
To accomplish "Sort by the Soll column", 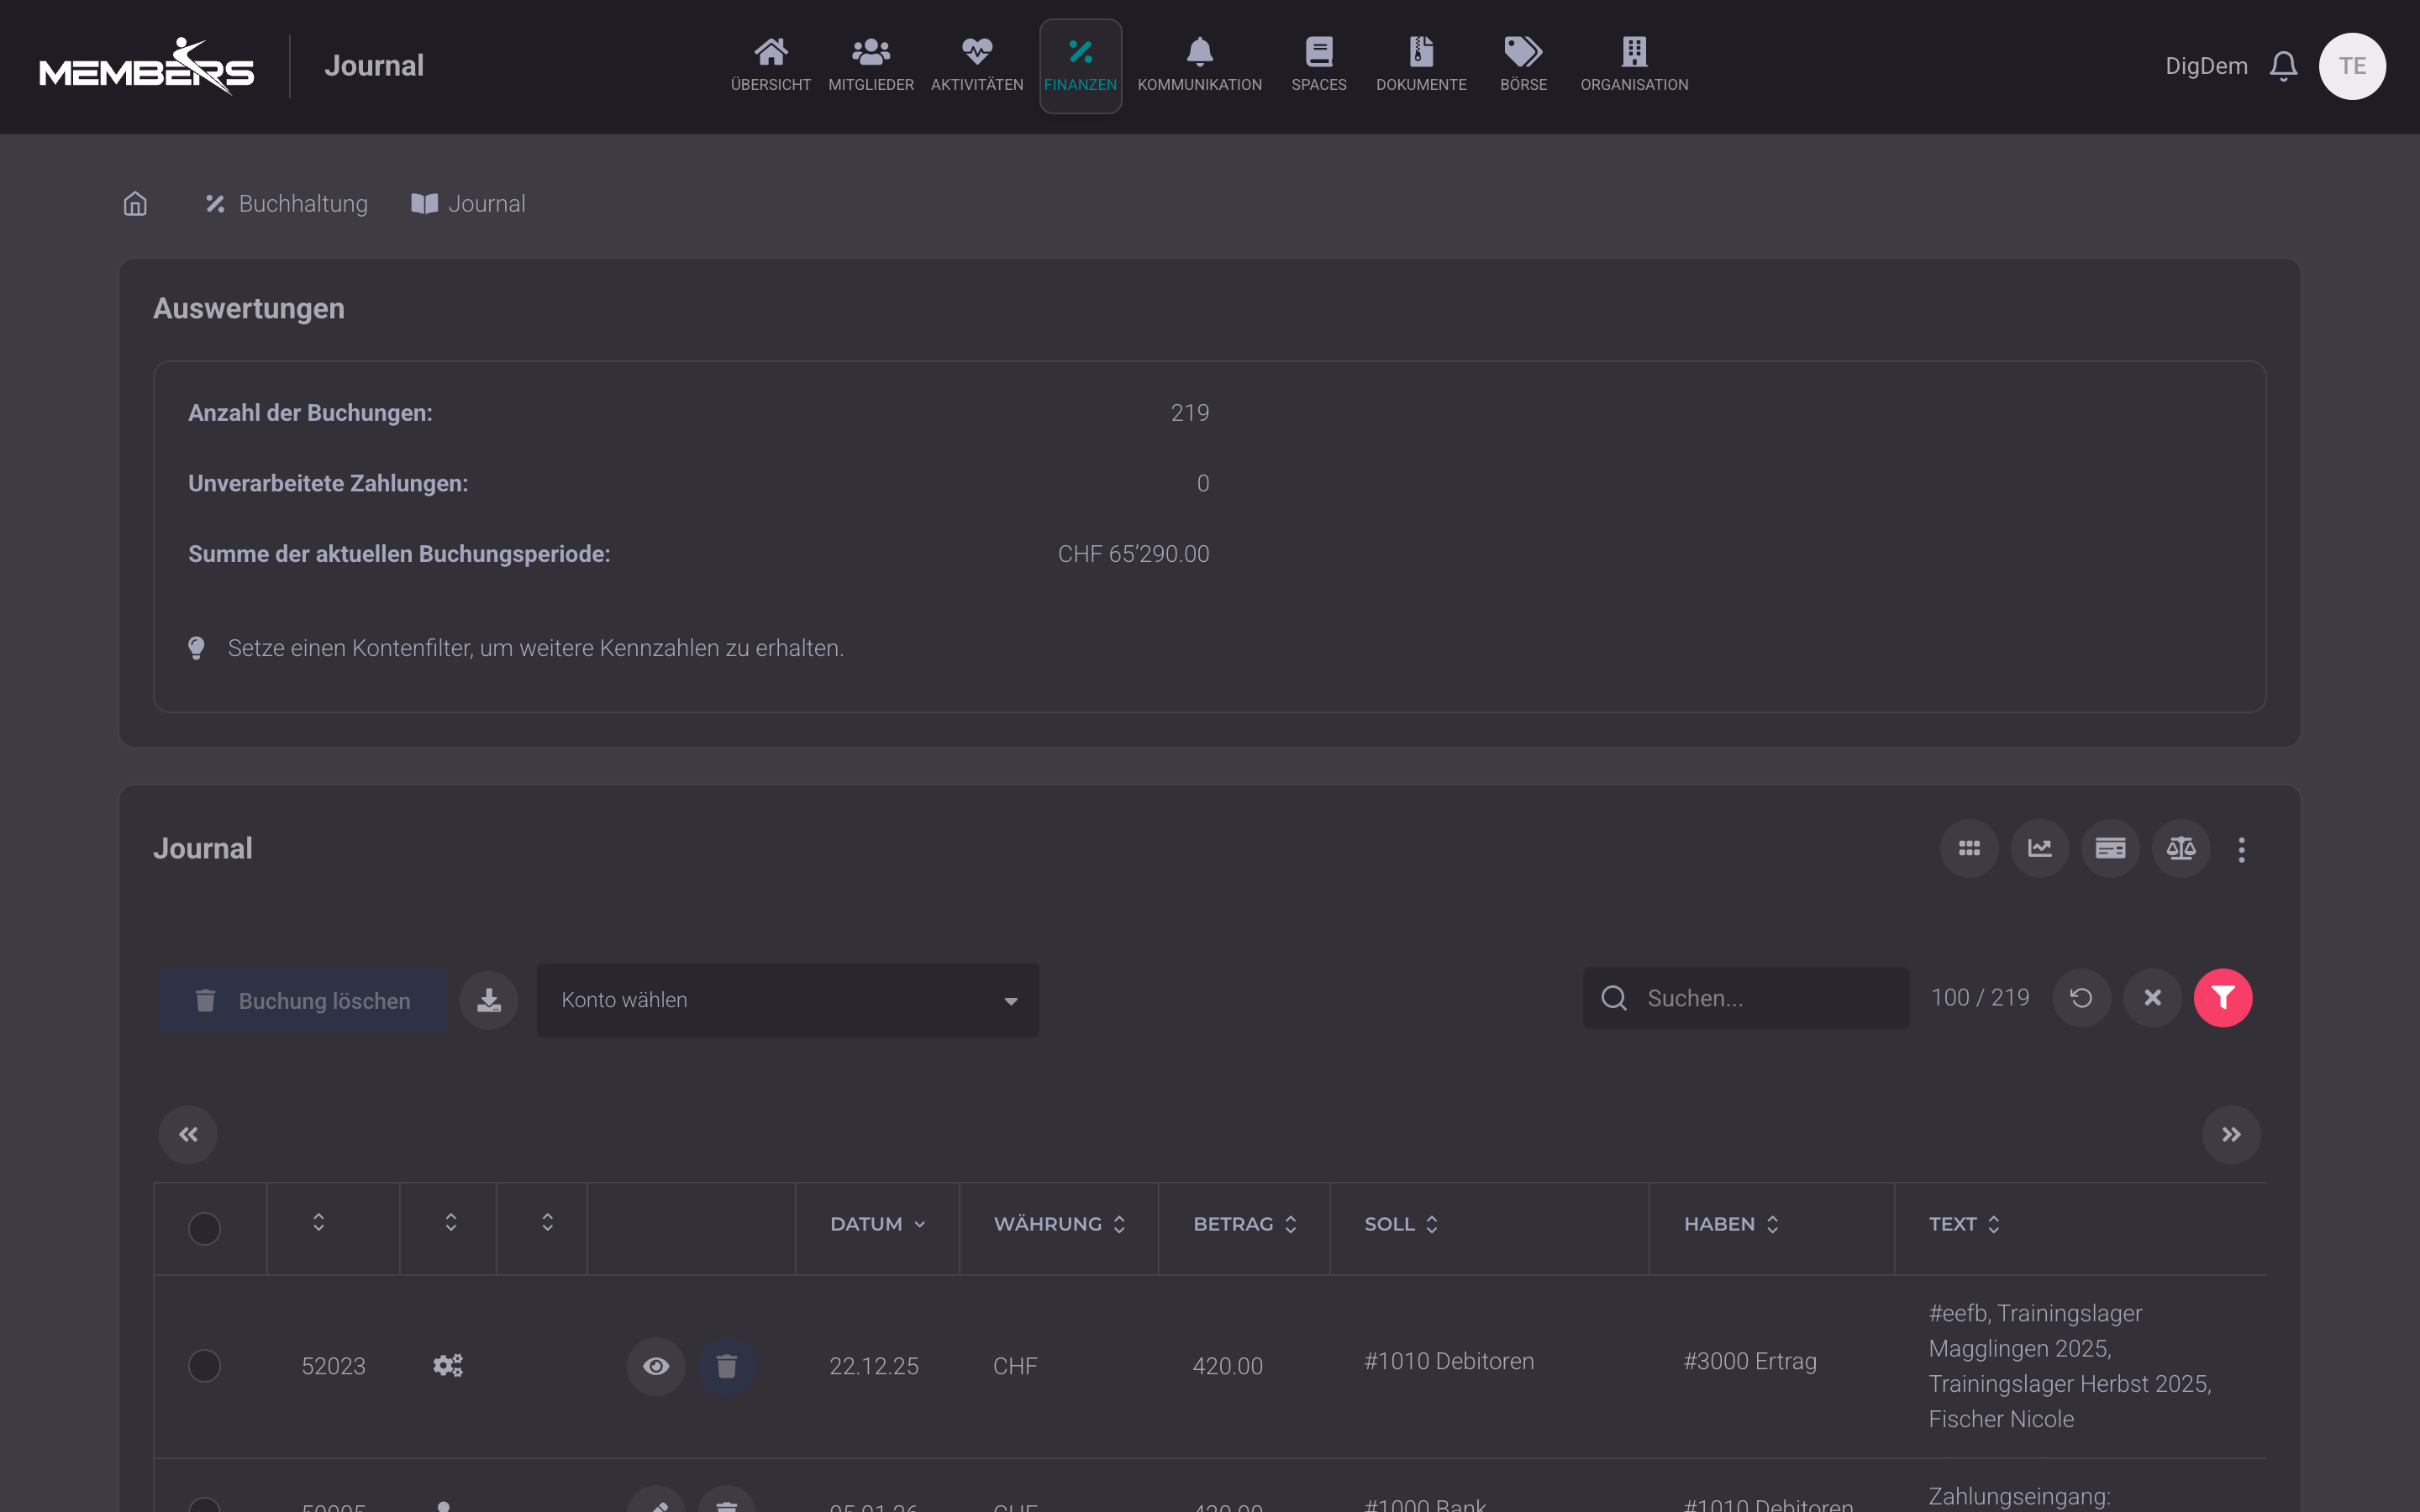I will pos(1401,1224).
